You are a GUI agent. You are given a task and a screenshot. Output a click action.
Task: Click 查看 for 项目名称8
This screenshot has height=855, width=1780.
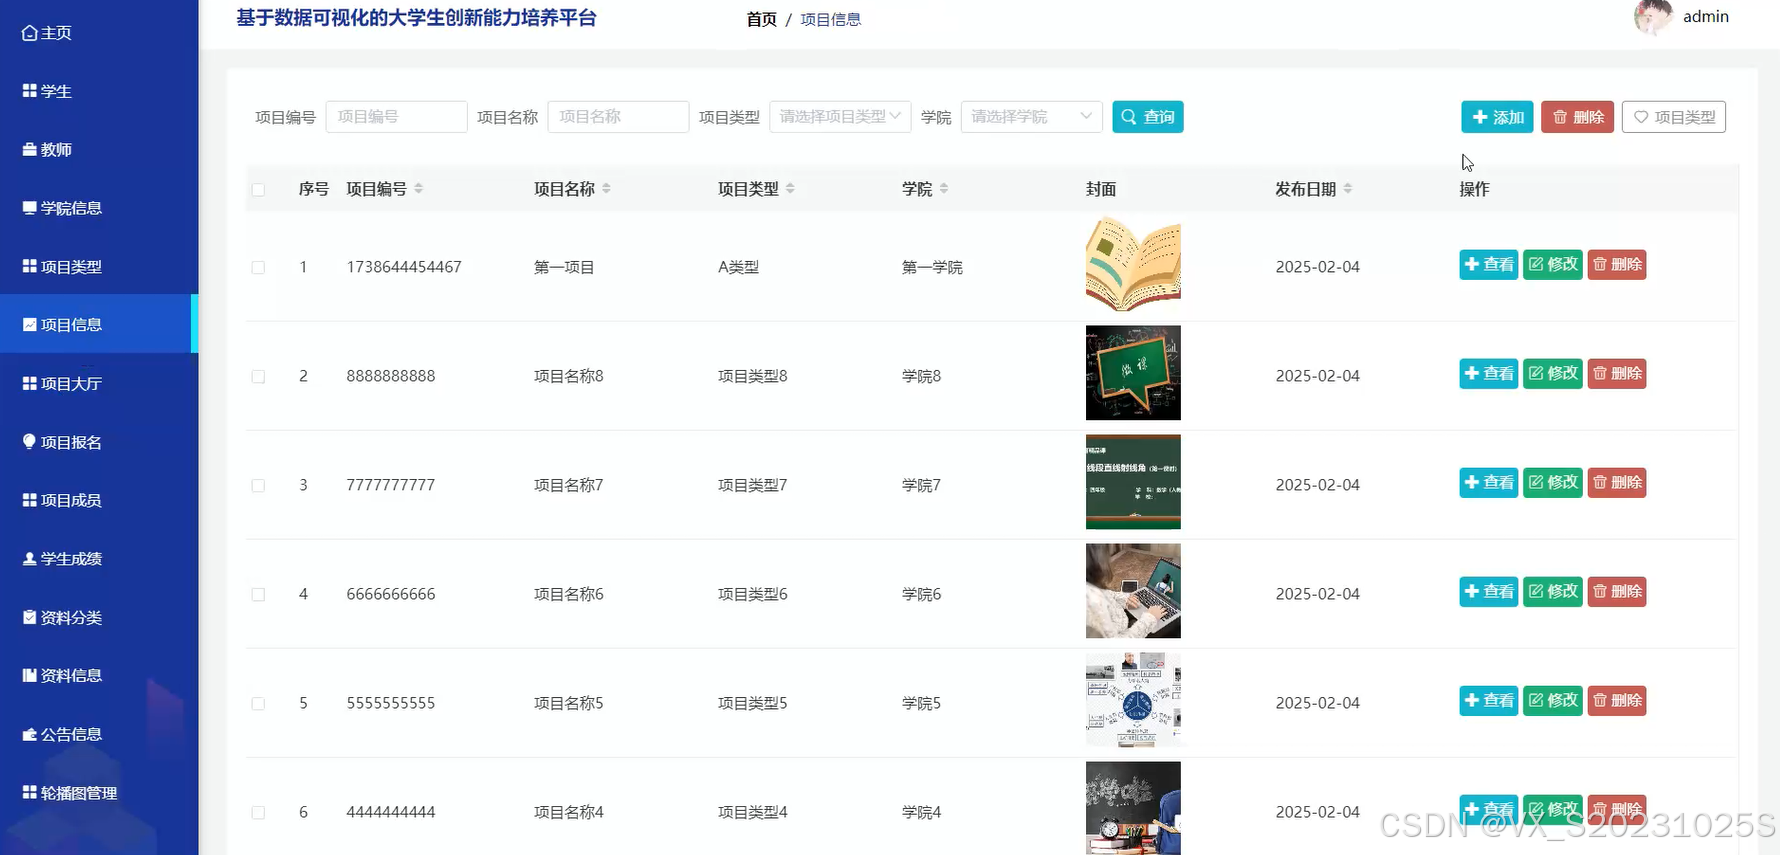[1489, 374]
